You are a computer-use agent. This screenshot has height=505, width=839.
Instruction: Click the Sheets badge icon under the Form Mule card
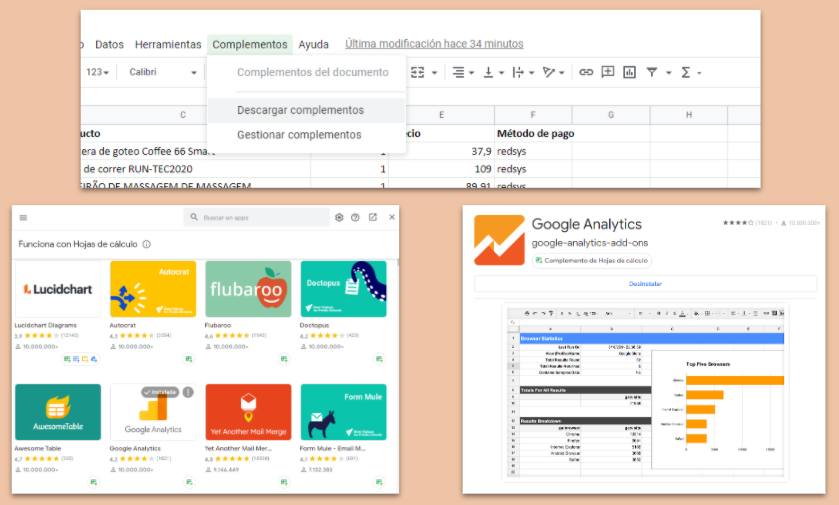(x=379, y=482)
